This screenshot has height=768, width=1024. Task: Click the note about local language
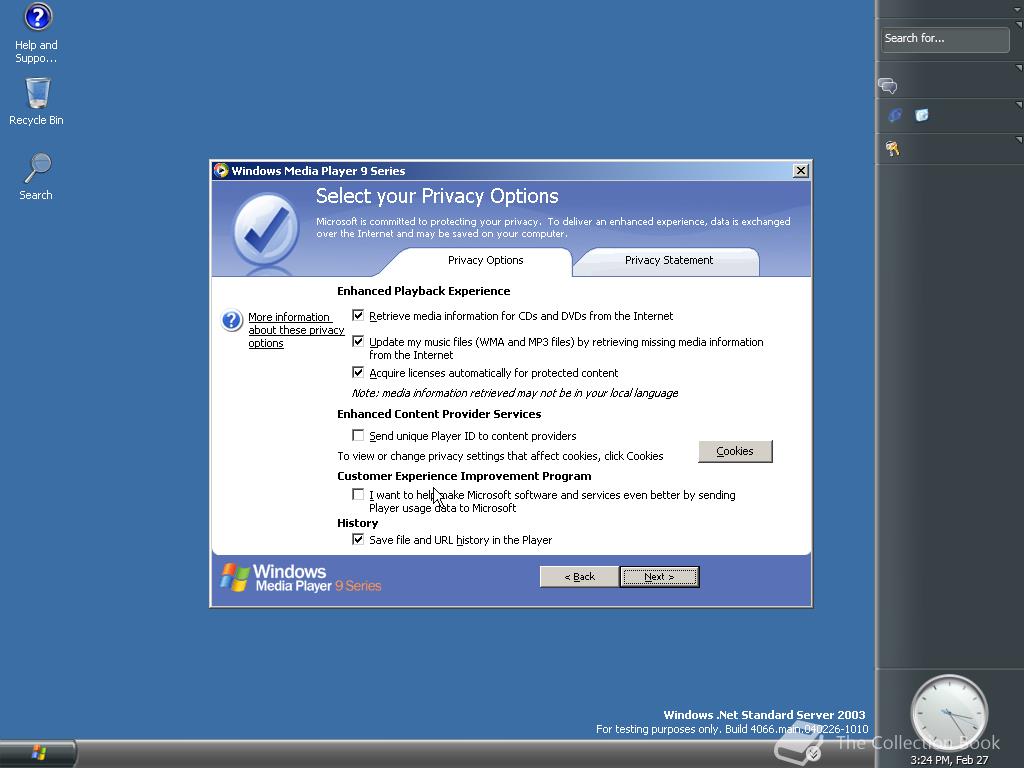pyautogui.click(x=515, y=393)
